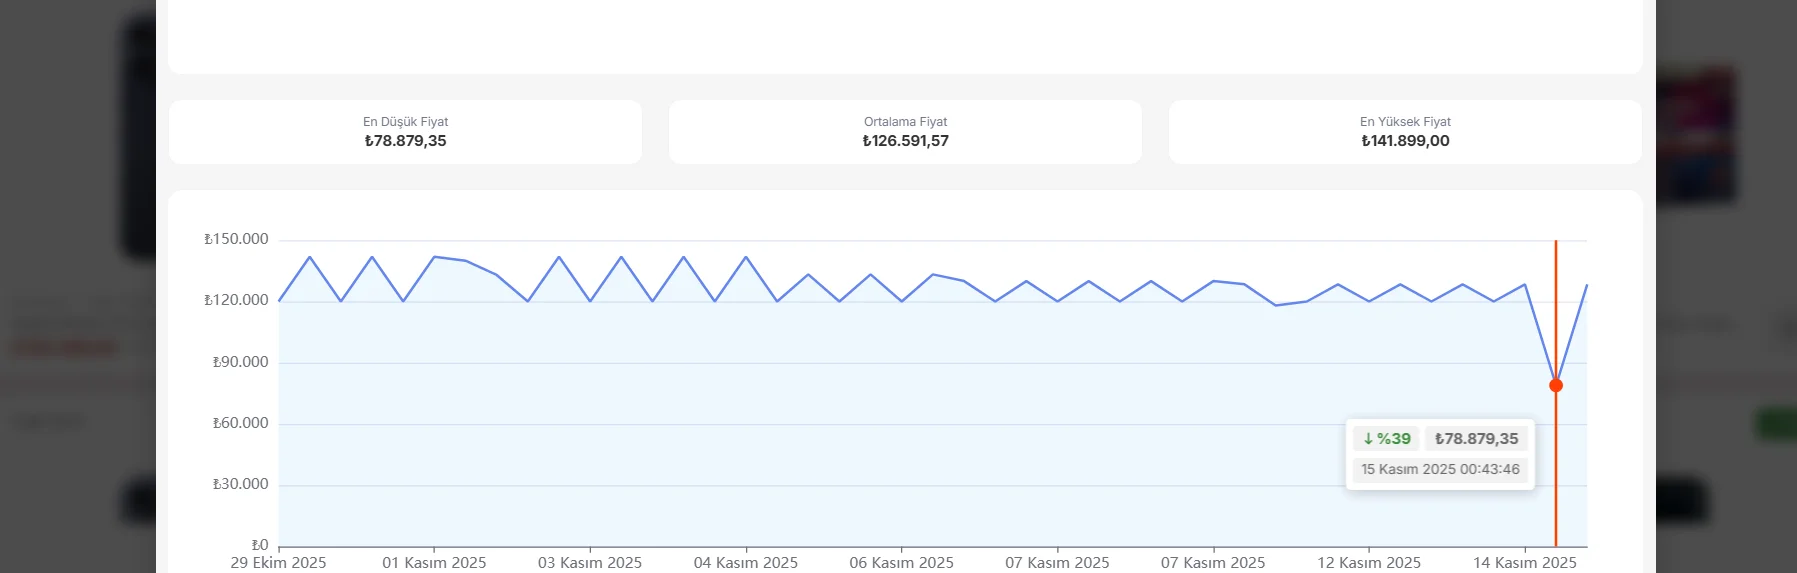Click the Ortalama Fiyat ₺126.591,57 card
The height and width of the screenshot is (573, 1797).
click(905, 132)
